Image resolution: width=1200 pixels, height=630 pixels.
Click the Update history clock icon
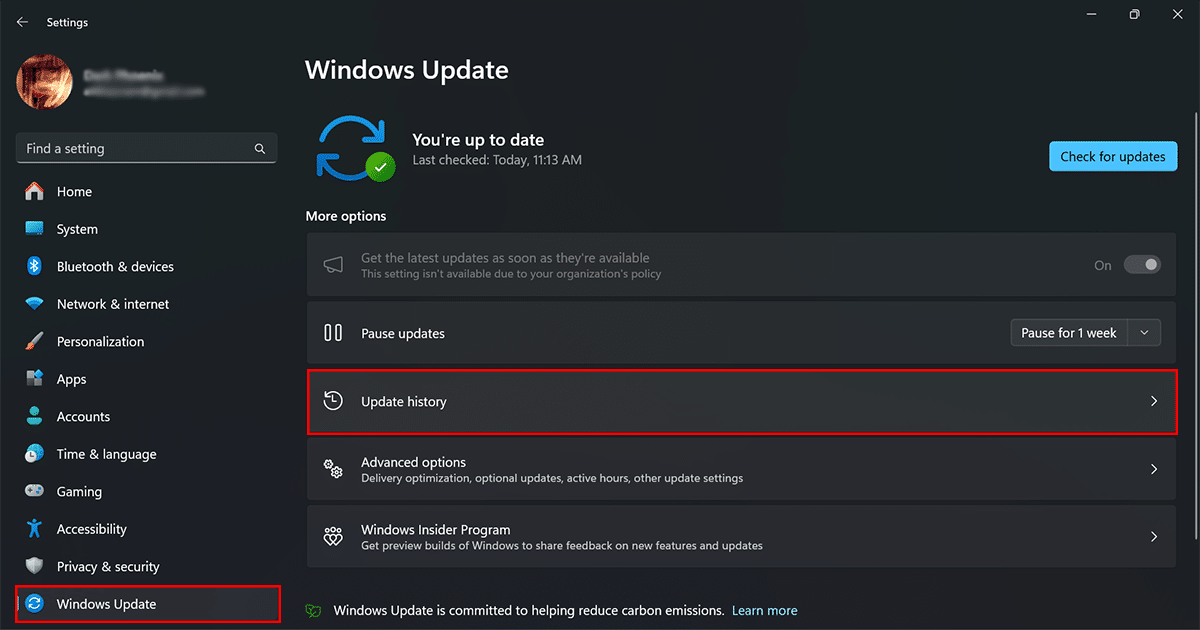[x=333, y=401]
